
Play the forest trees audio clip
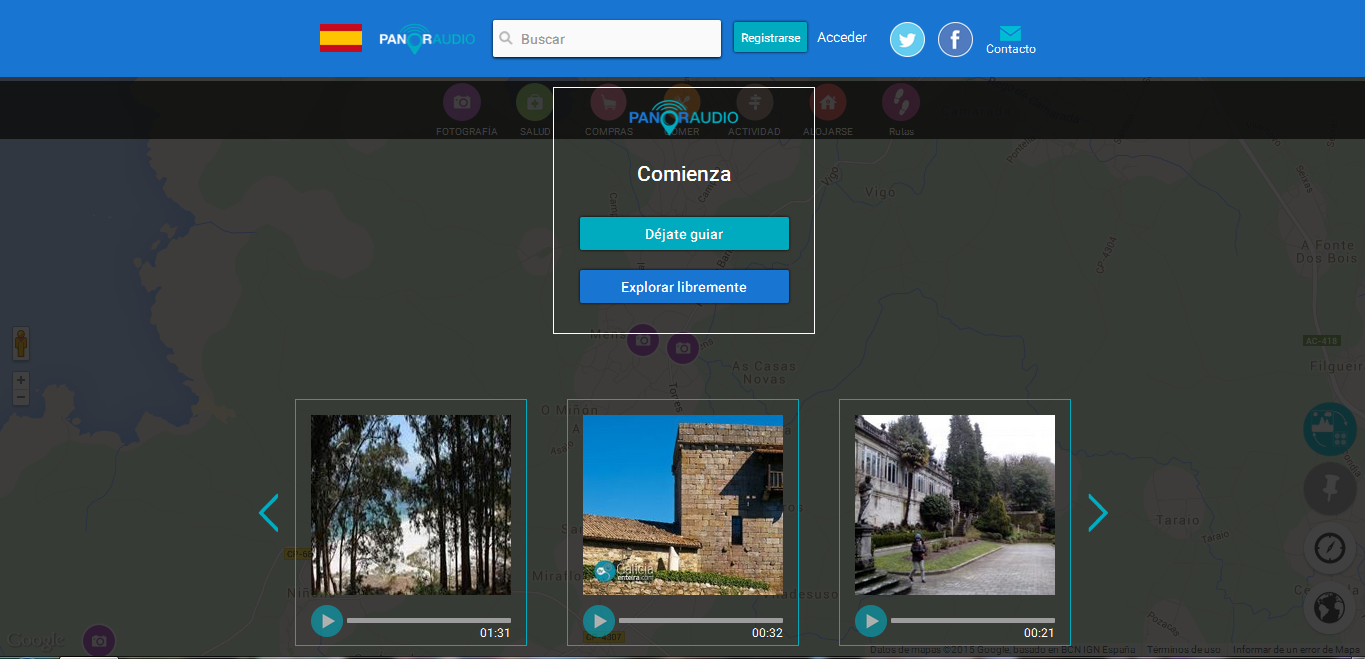tap(327, 621)
